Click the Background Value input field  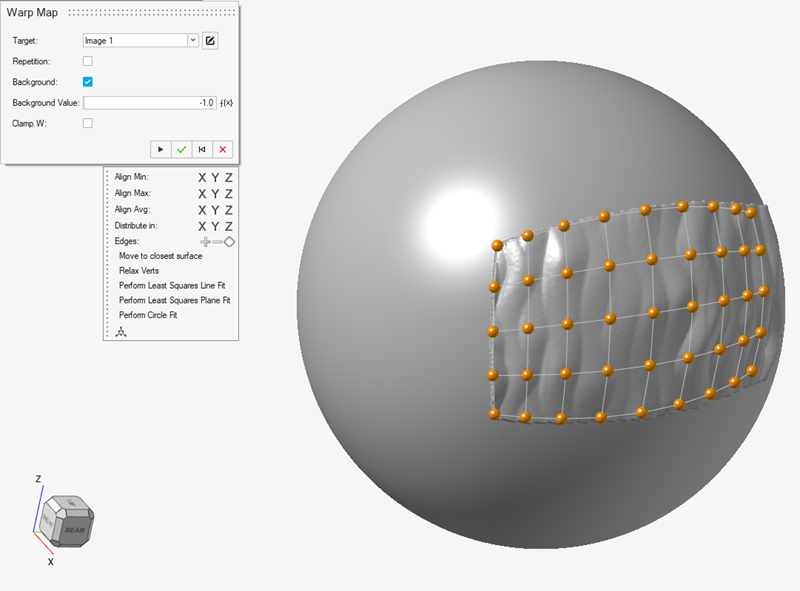point(150,103)
